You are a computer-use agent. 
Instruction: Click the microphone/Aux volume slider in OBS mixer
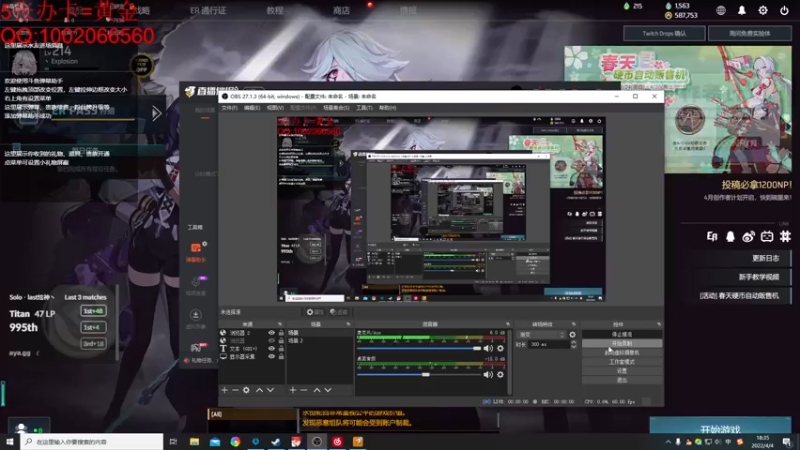(419, 348)
